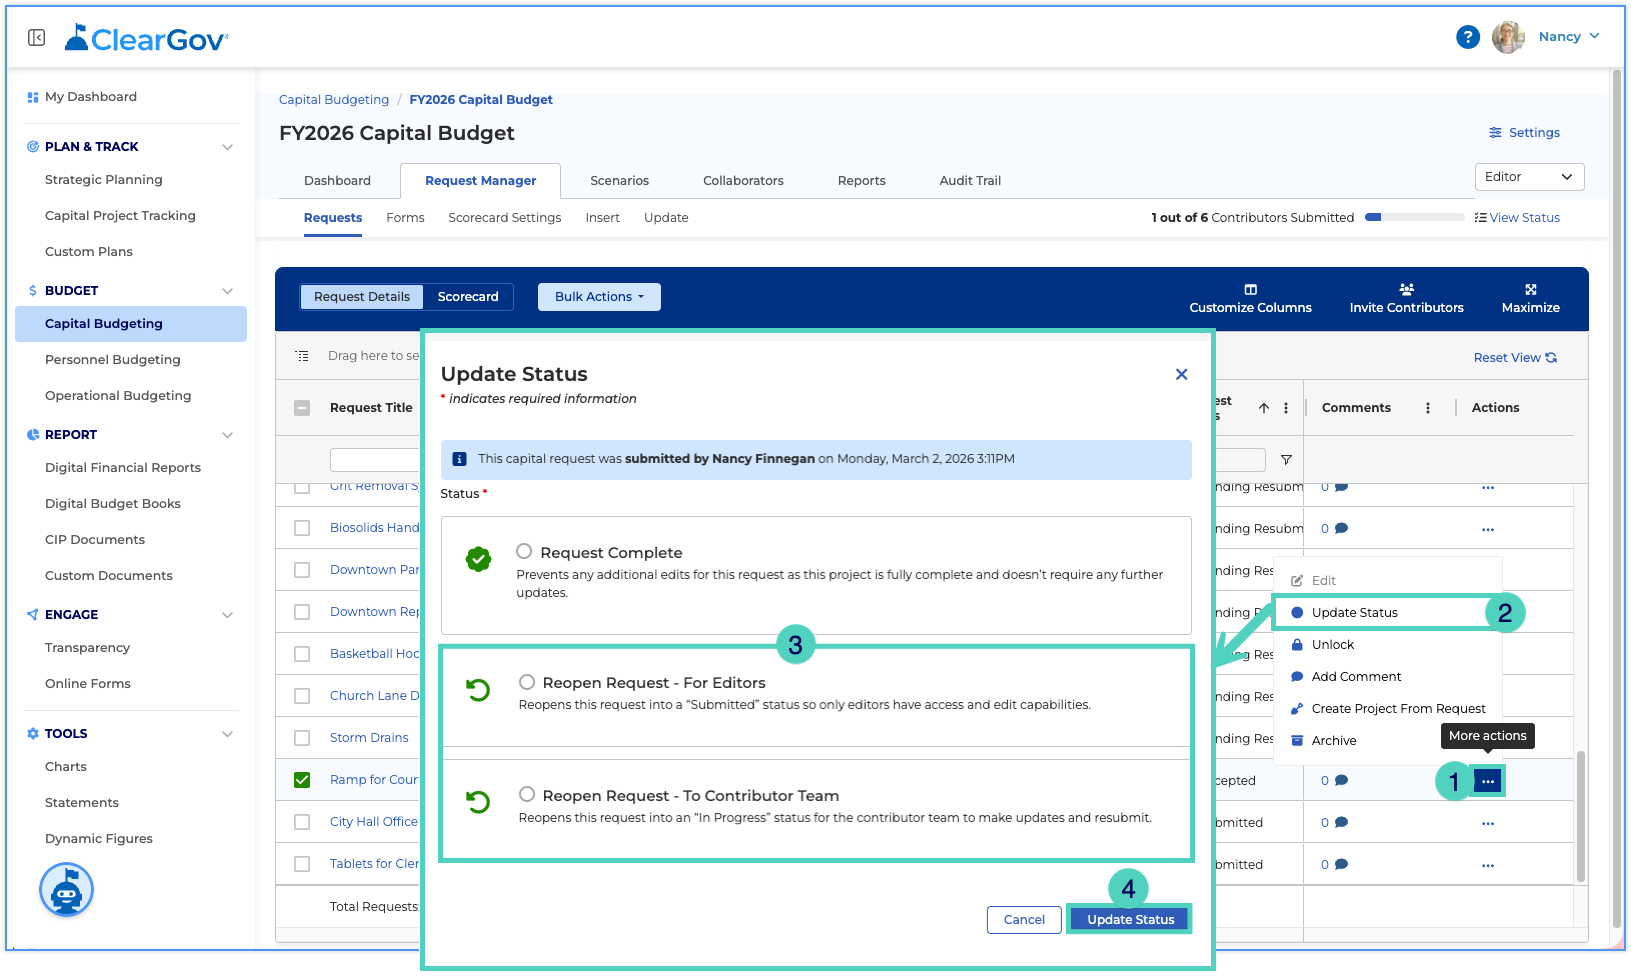Click the More actions ellipsis for Ramp row
This screenshot has width=1631, height=980.
point(1488,781)
